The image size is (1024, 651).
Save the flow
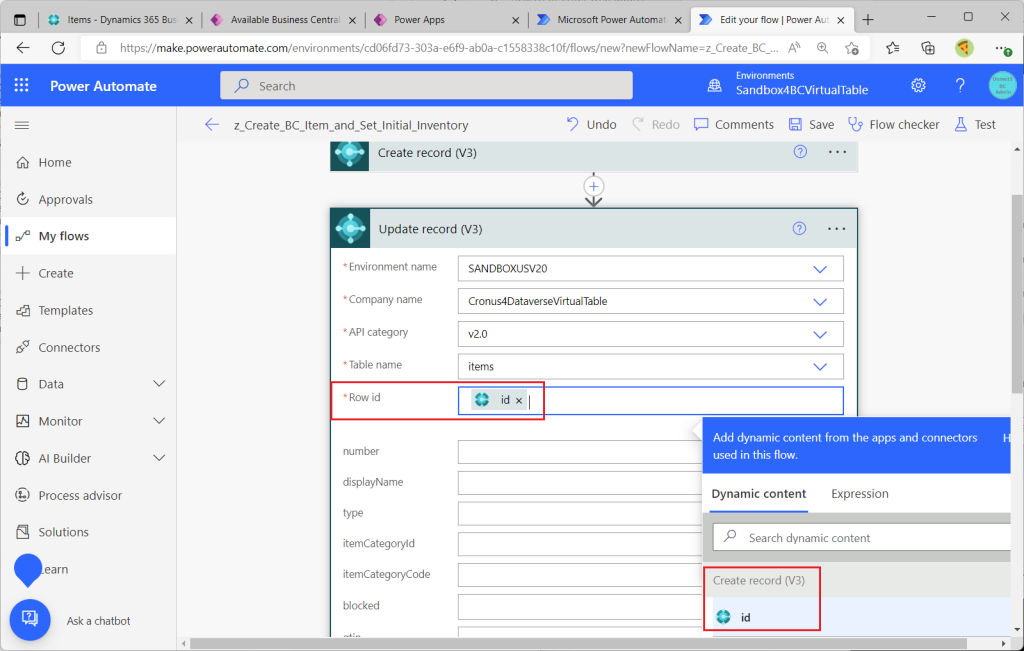point(811,125)
